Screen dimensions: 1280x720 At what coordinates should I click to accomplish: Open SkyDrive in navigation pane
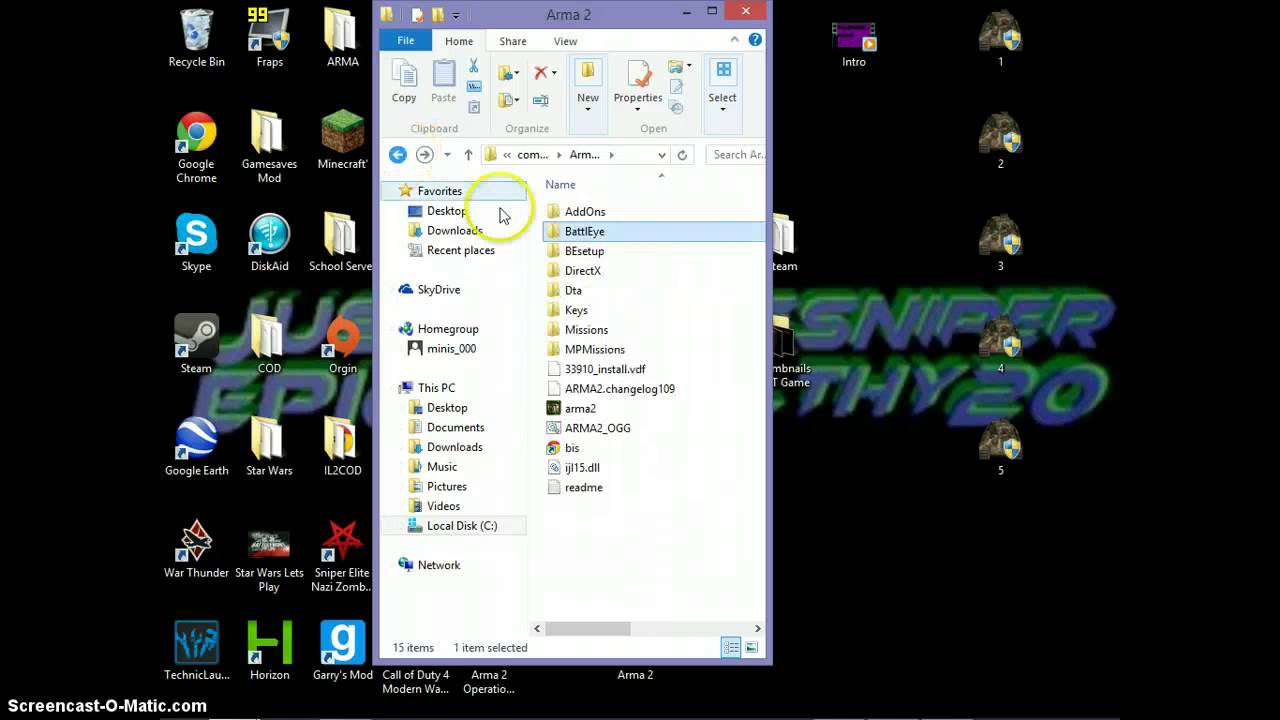[x=438, y=290]
